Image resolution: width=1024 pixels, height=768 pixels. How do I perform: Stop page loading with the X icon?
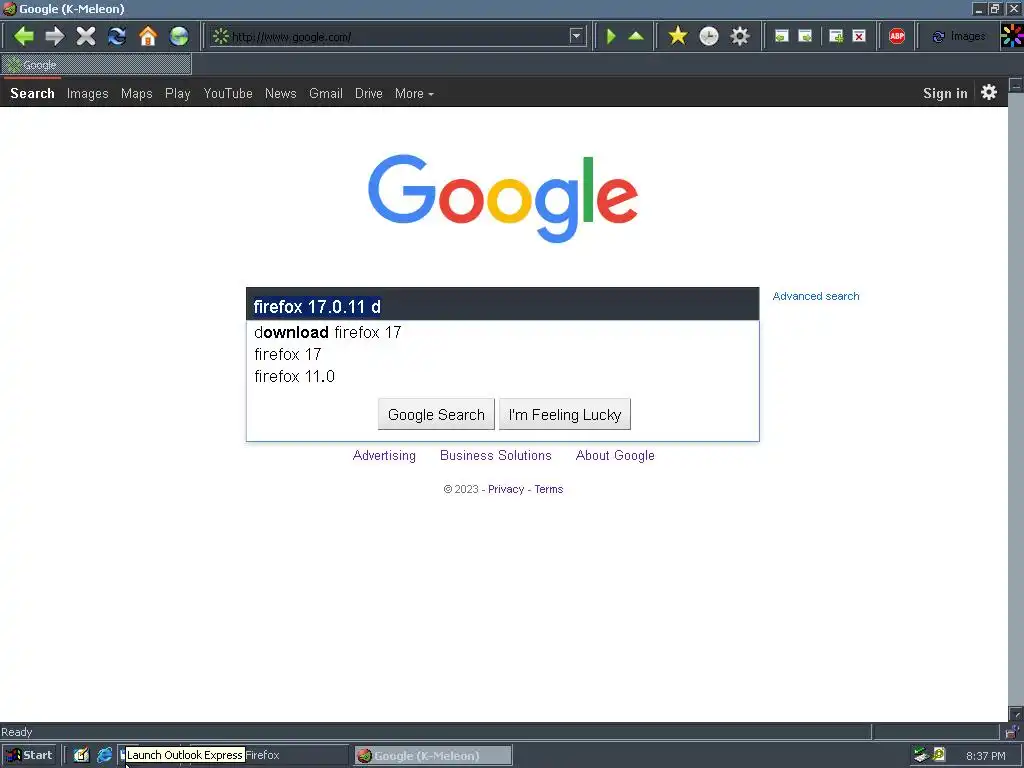[86, 36]
